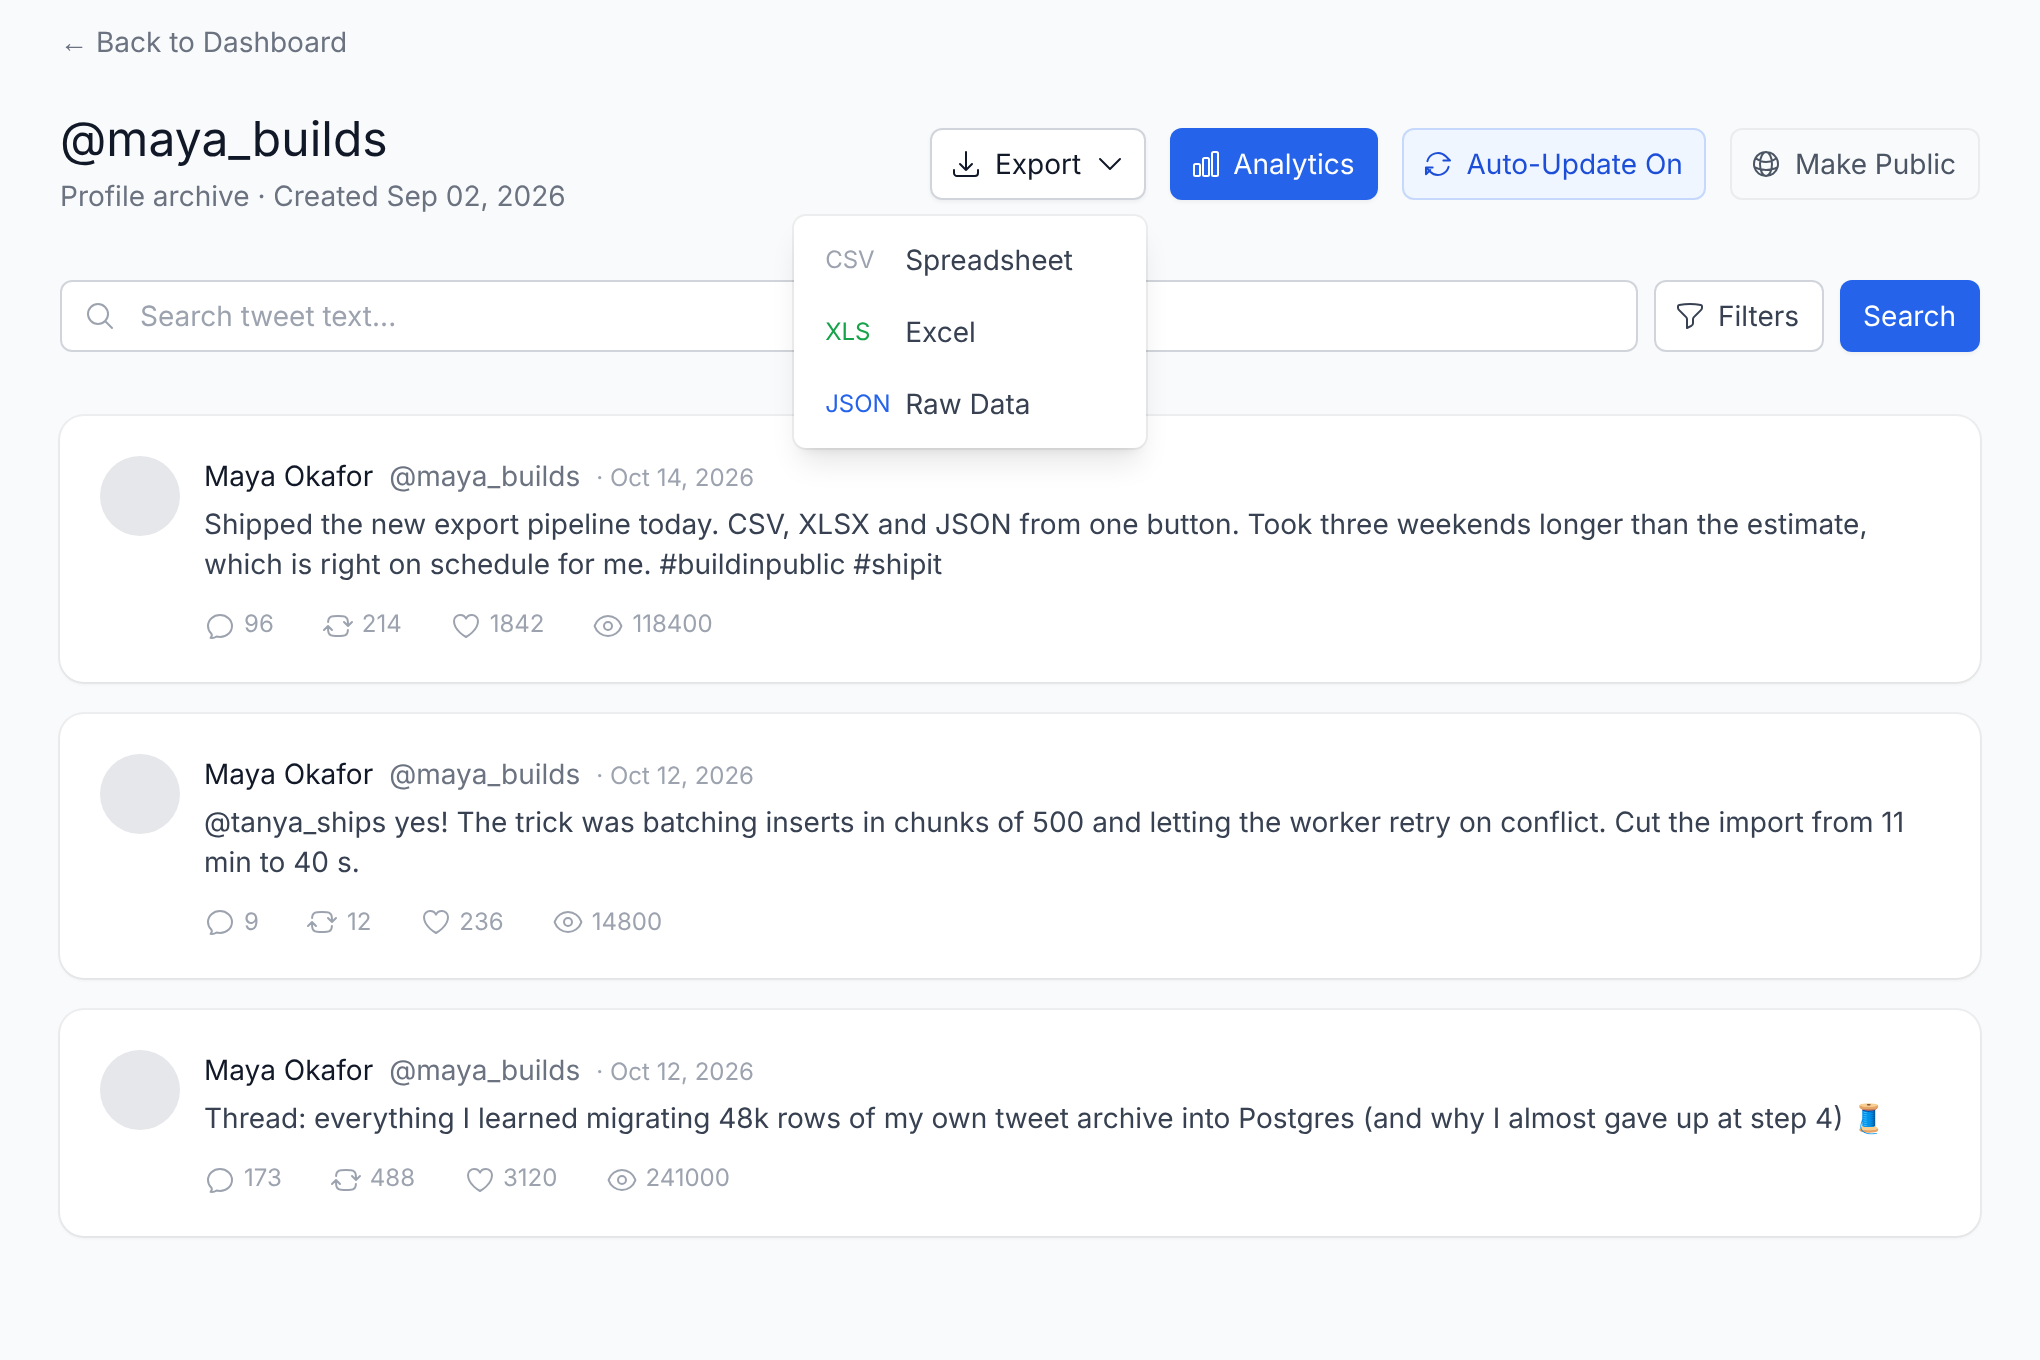The height and width of the screenshot is (1360, 2040).
Task: Click the avatar on the Oct 14 tweet
Action: point(140,496)
